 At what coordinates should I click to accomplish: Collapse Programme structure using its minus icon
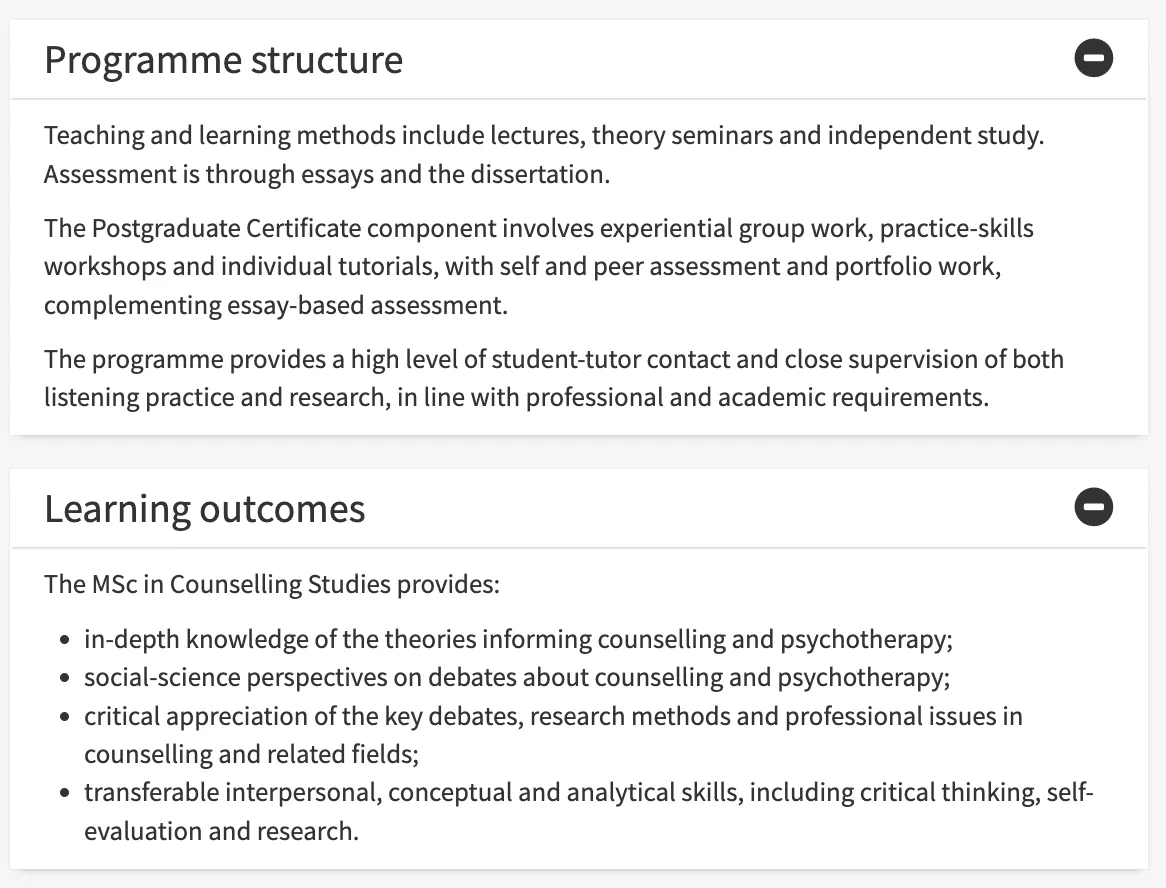(1094, 59)
